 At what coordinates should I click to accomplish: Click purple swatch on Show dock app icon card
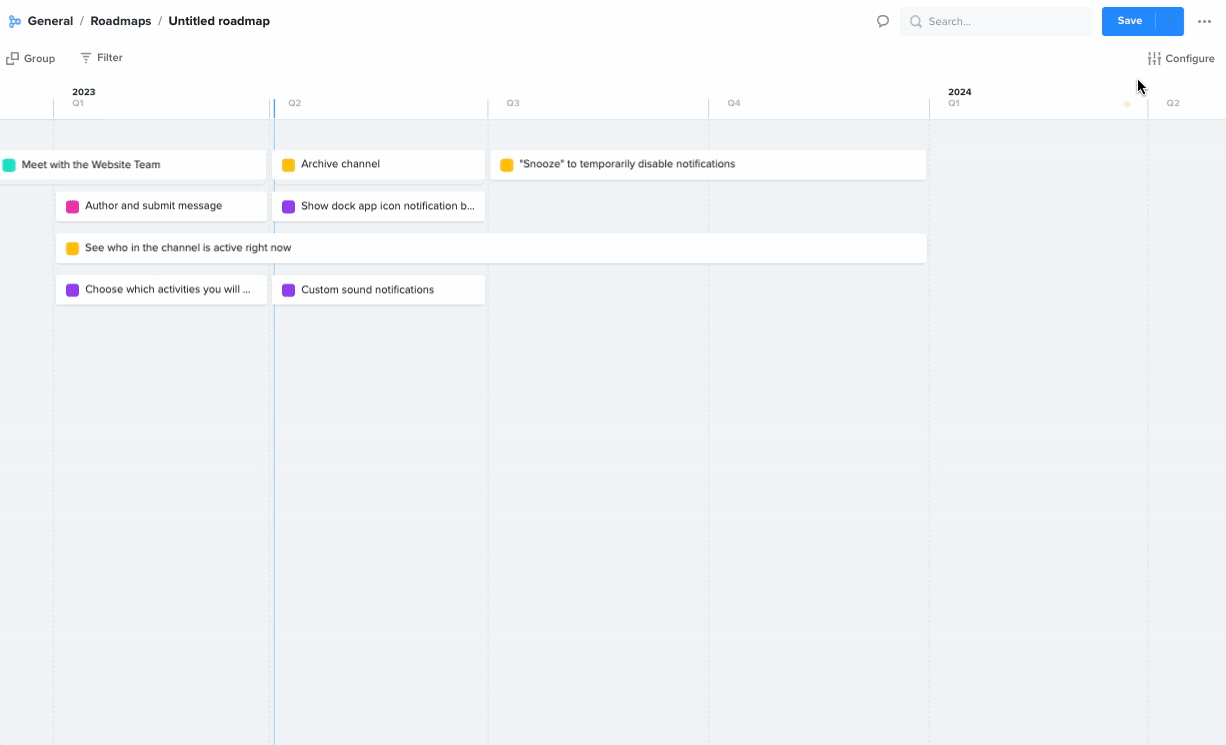[288, 207]
